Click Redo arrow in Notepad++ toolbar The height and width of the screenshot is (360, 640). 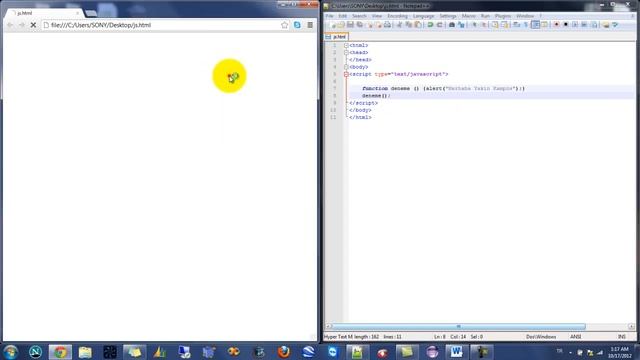click(440, 25)
